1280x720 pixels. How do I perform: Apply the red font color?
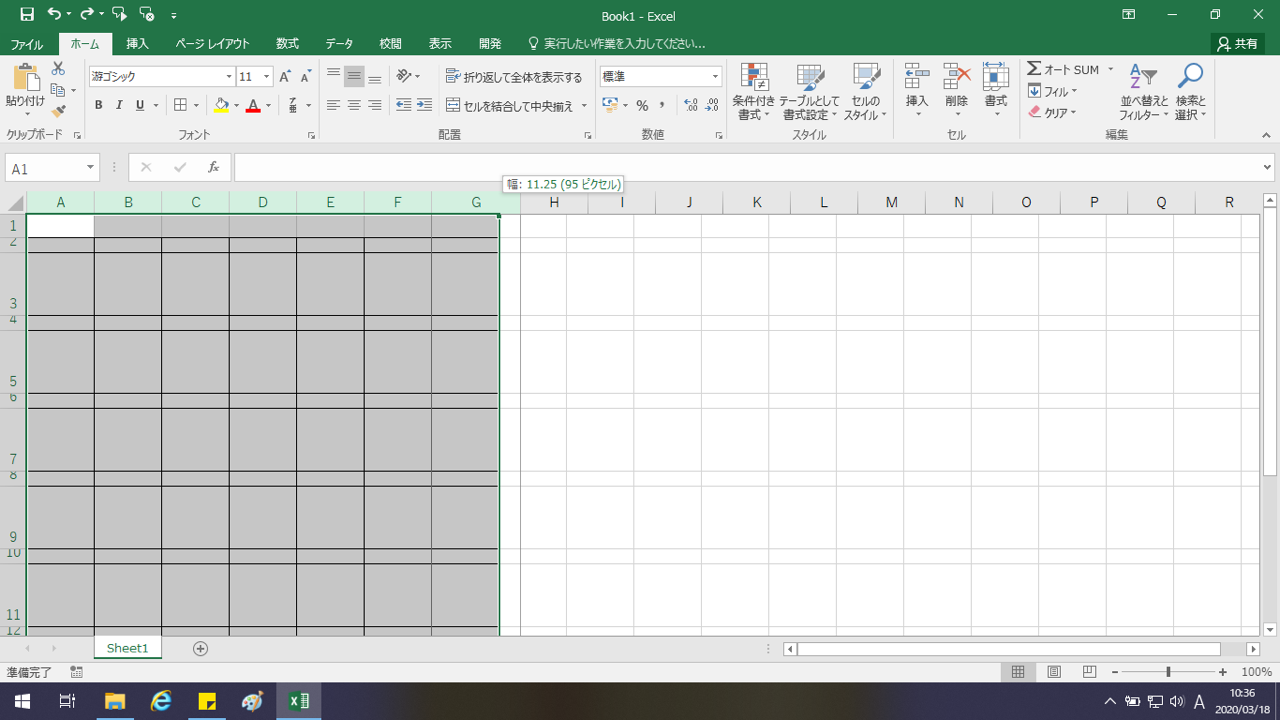click(253, 105)
